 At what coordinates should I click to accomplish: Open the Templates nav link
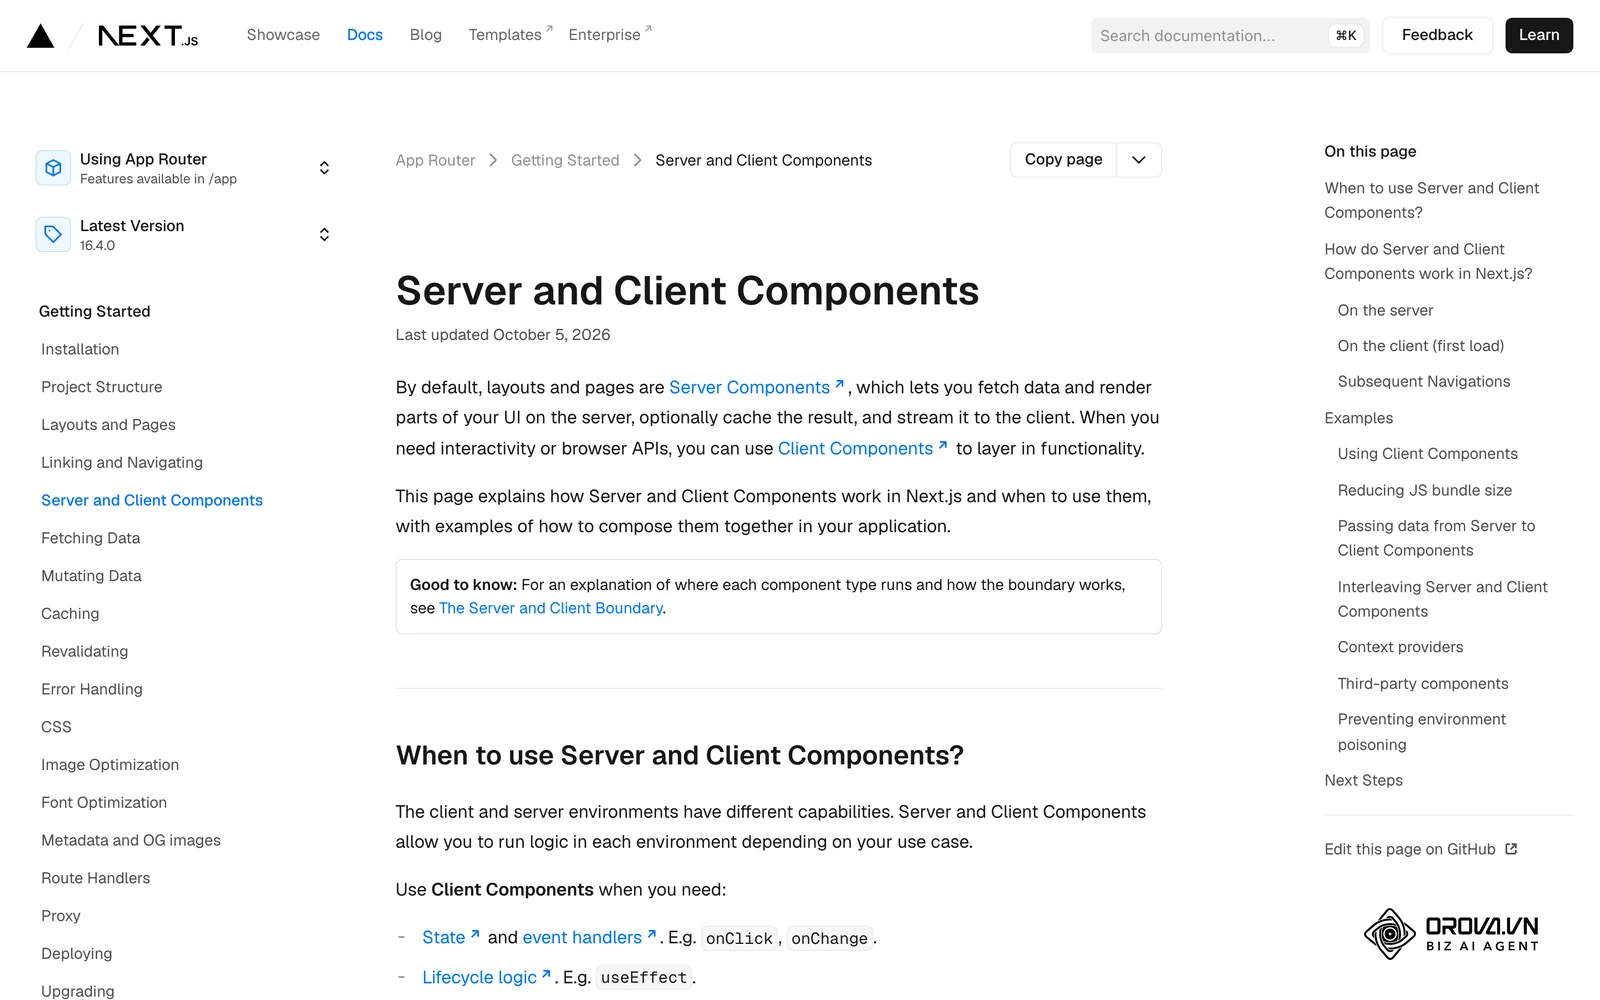tap(510, 35)
